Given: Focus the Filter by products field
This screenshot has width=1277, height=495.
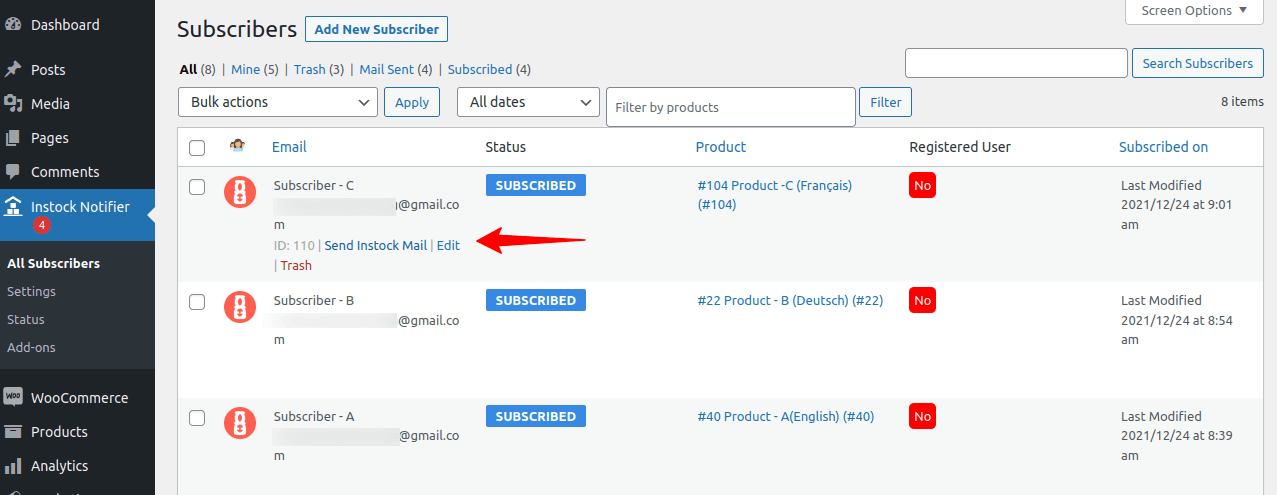Looking at the screenshot, I should [x=731, y=107].
